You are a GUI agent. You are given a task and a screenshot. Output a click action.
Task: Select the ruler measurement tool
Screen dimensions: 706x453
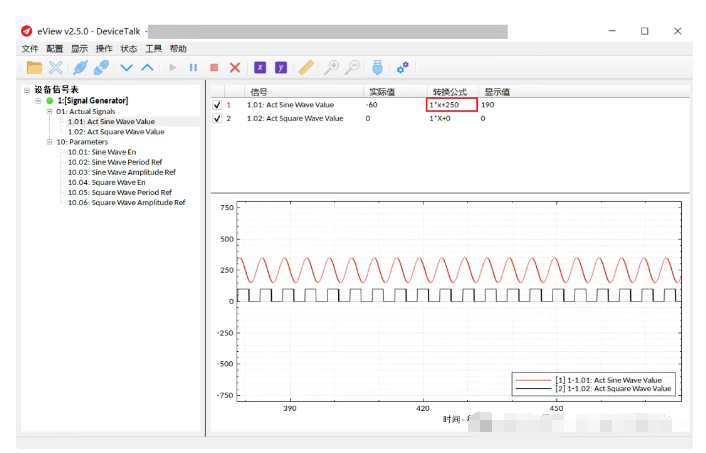pos(306,68)
